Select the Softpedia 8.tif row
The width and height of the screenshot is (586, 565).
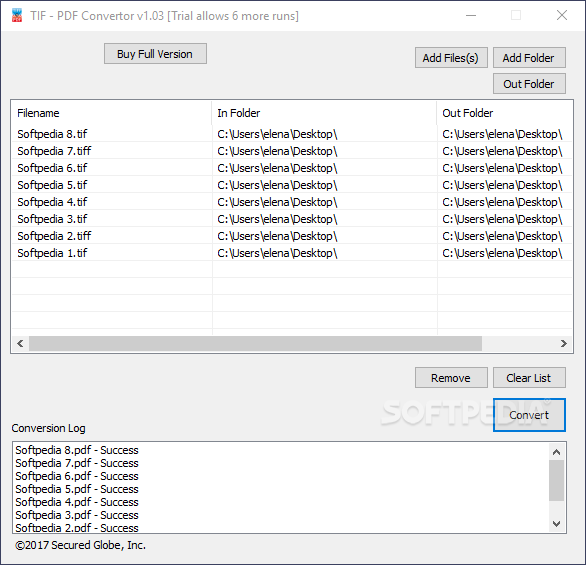(292, 134)
